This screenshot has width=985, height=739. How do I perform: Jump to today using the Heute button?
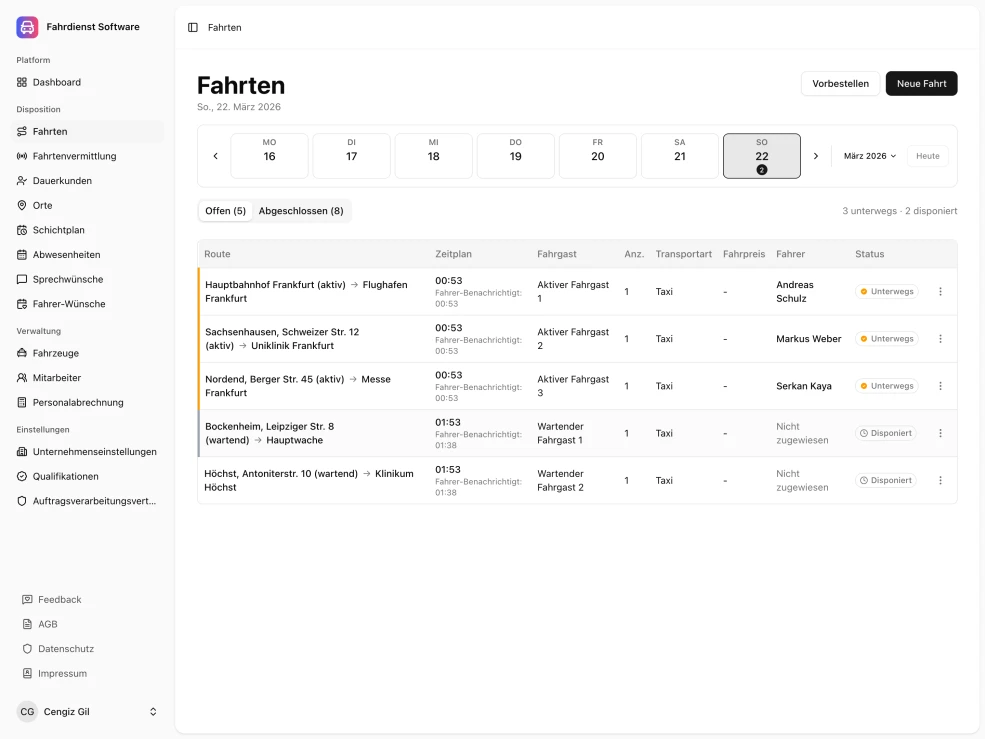coord(927,156)
